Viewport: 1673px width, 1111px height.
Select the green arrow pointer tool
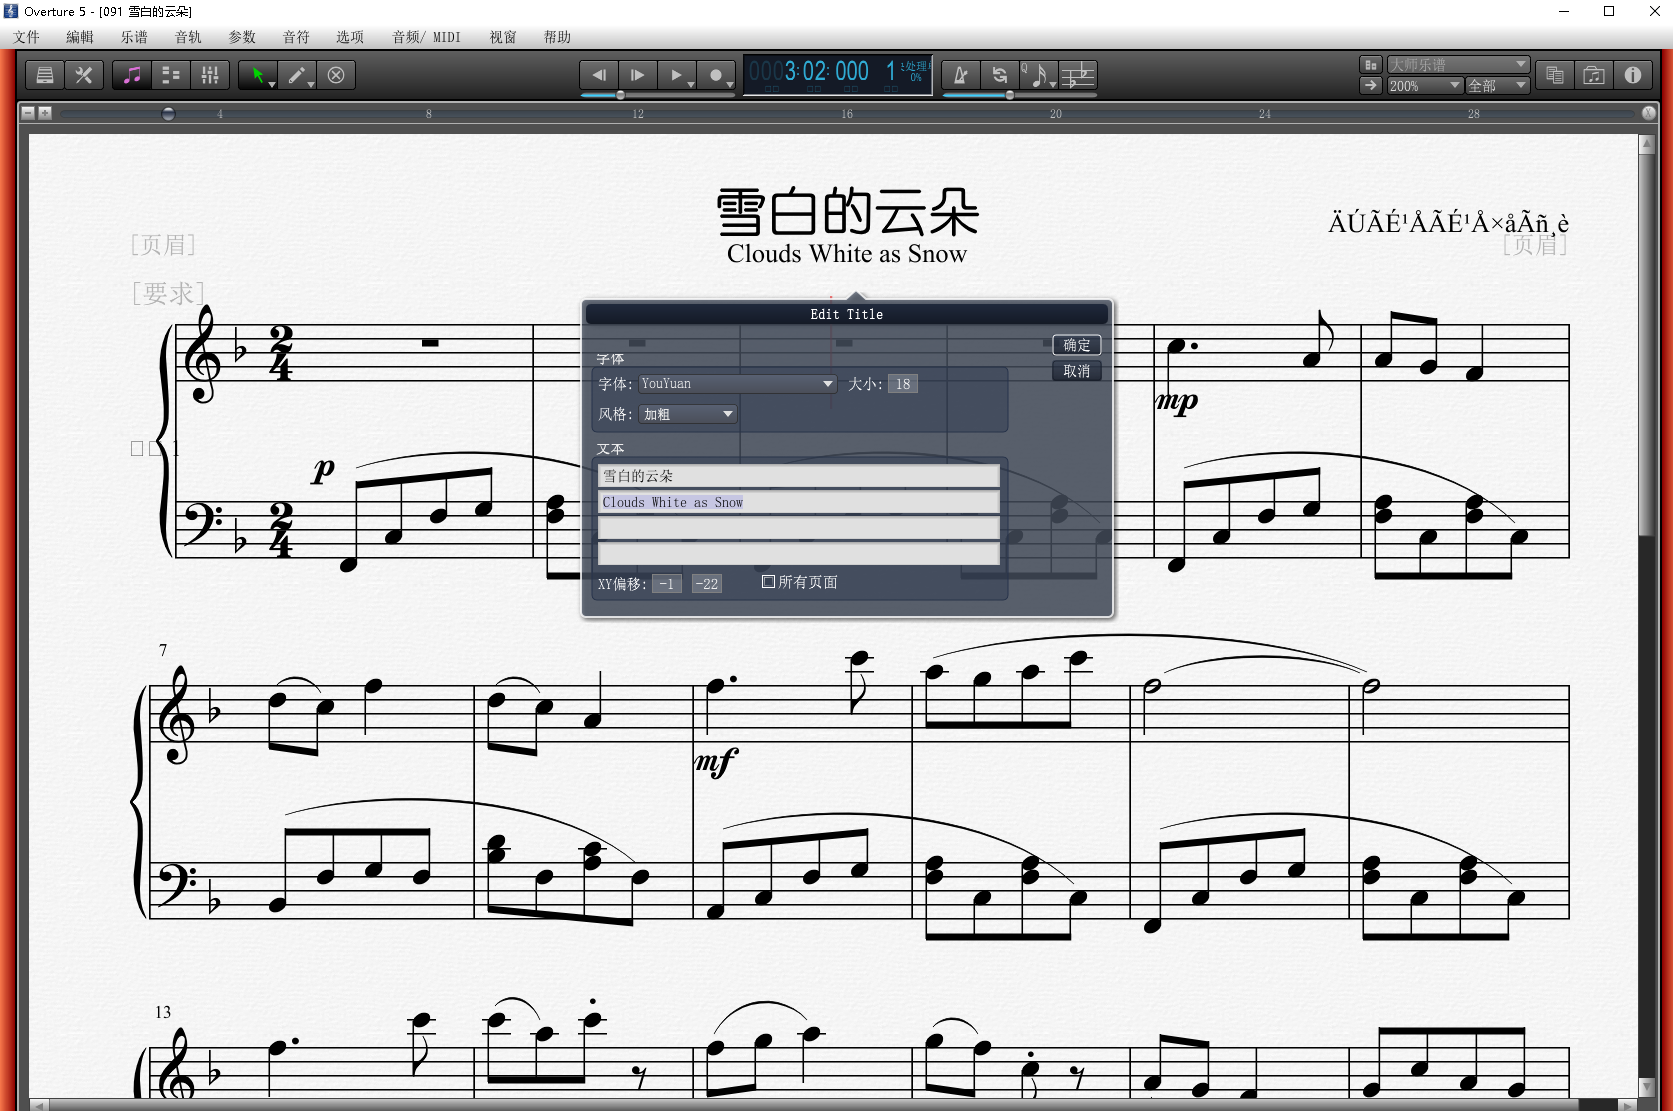click(257, 75)
